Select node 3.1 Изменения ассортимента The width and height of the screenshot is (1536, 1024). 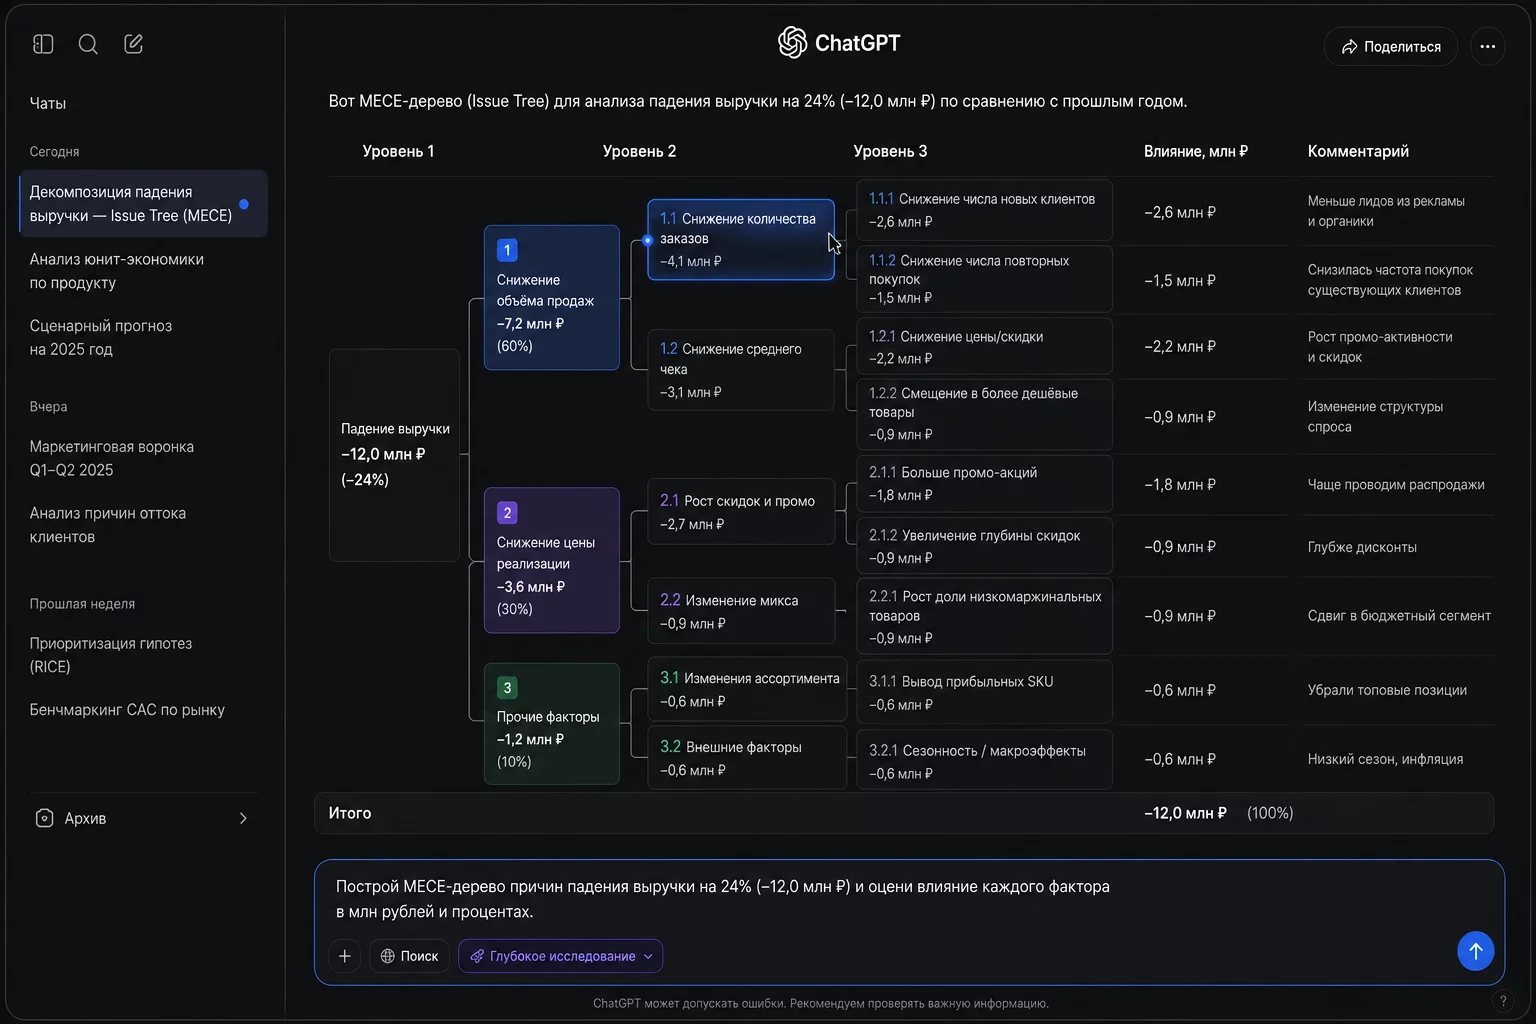click(x=747, y=689)
